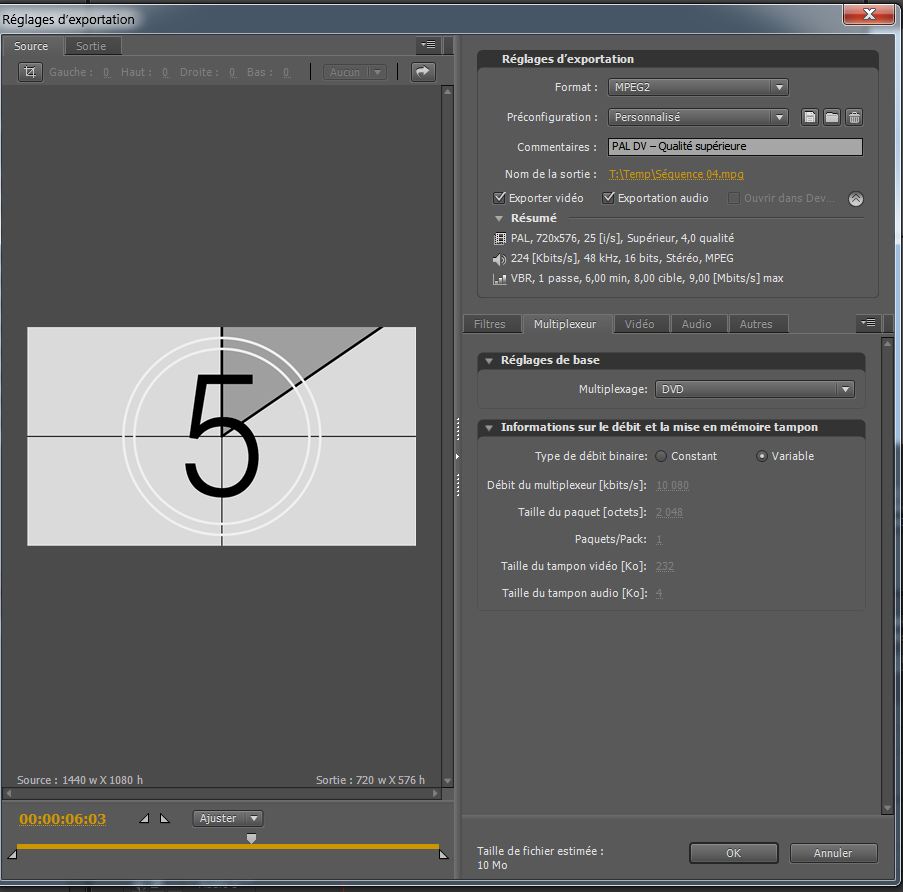
Task: Click the set In point triangle
Action: click(145, 818)
